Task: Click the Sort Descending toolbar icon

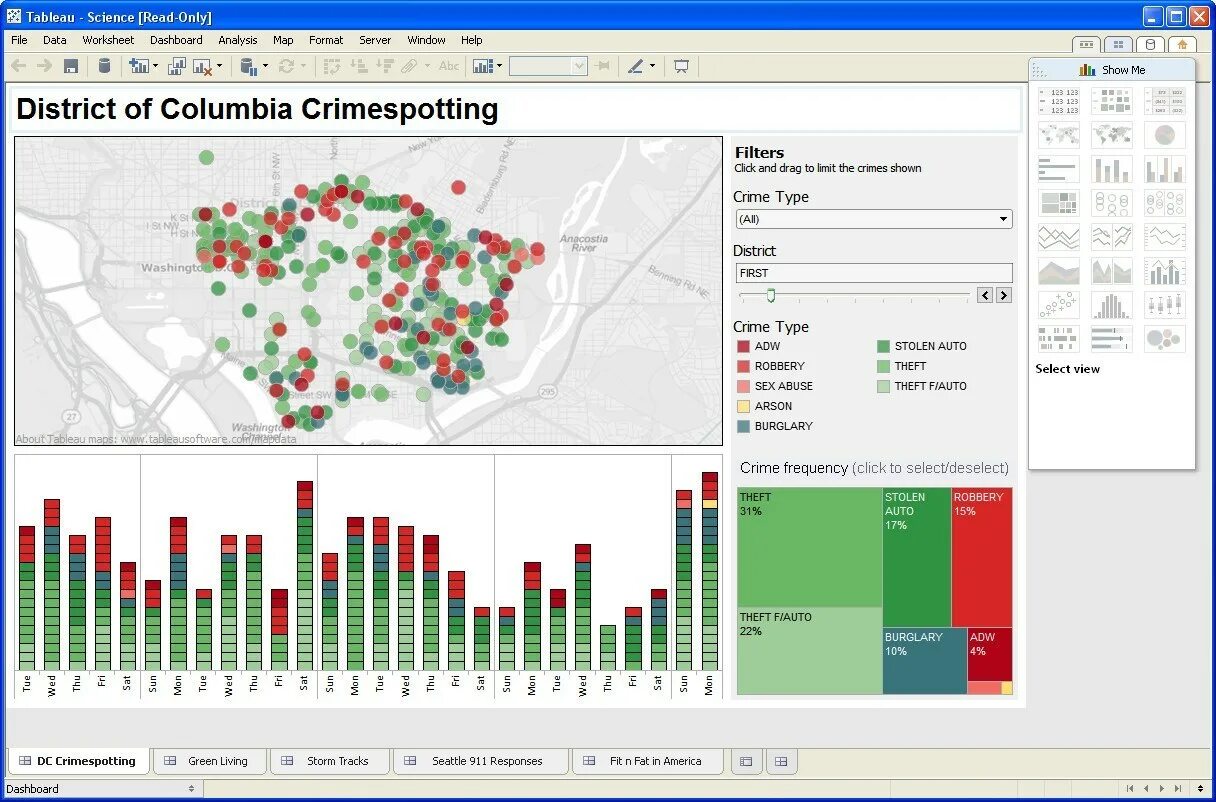Action: [x=385, y=66]
